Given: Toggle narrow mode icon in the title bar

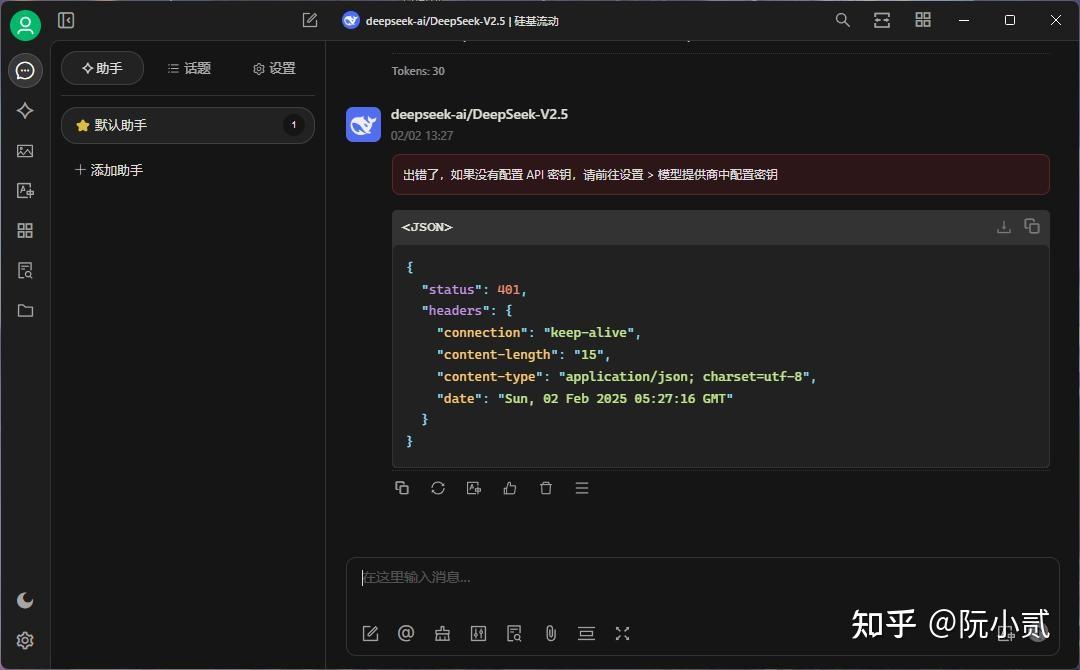Looking at the screenshot, I should (882, 20).
